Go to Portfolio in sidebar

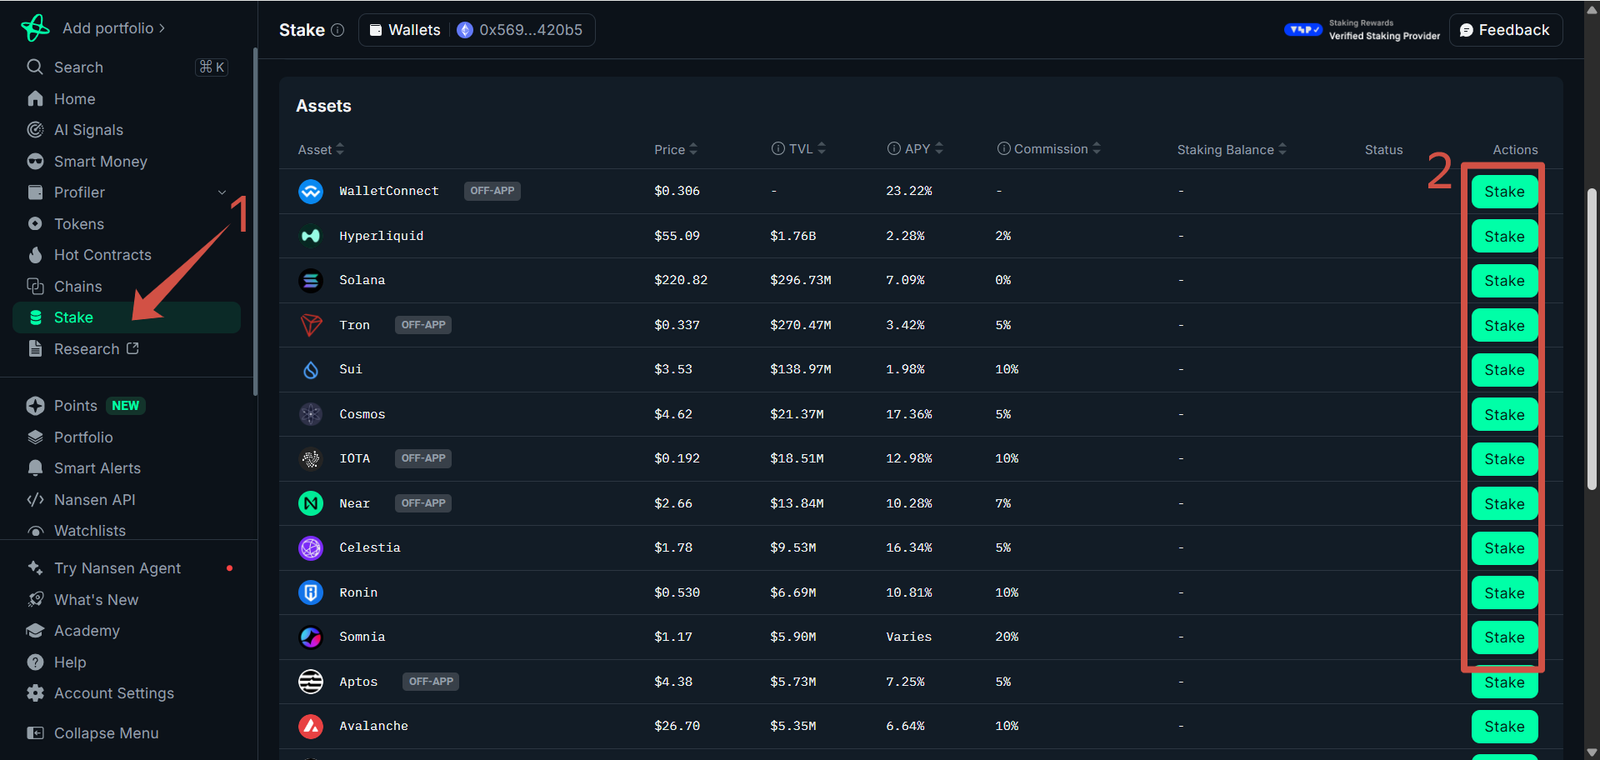[x=83, y=437]
